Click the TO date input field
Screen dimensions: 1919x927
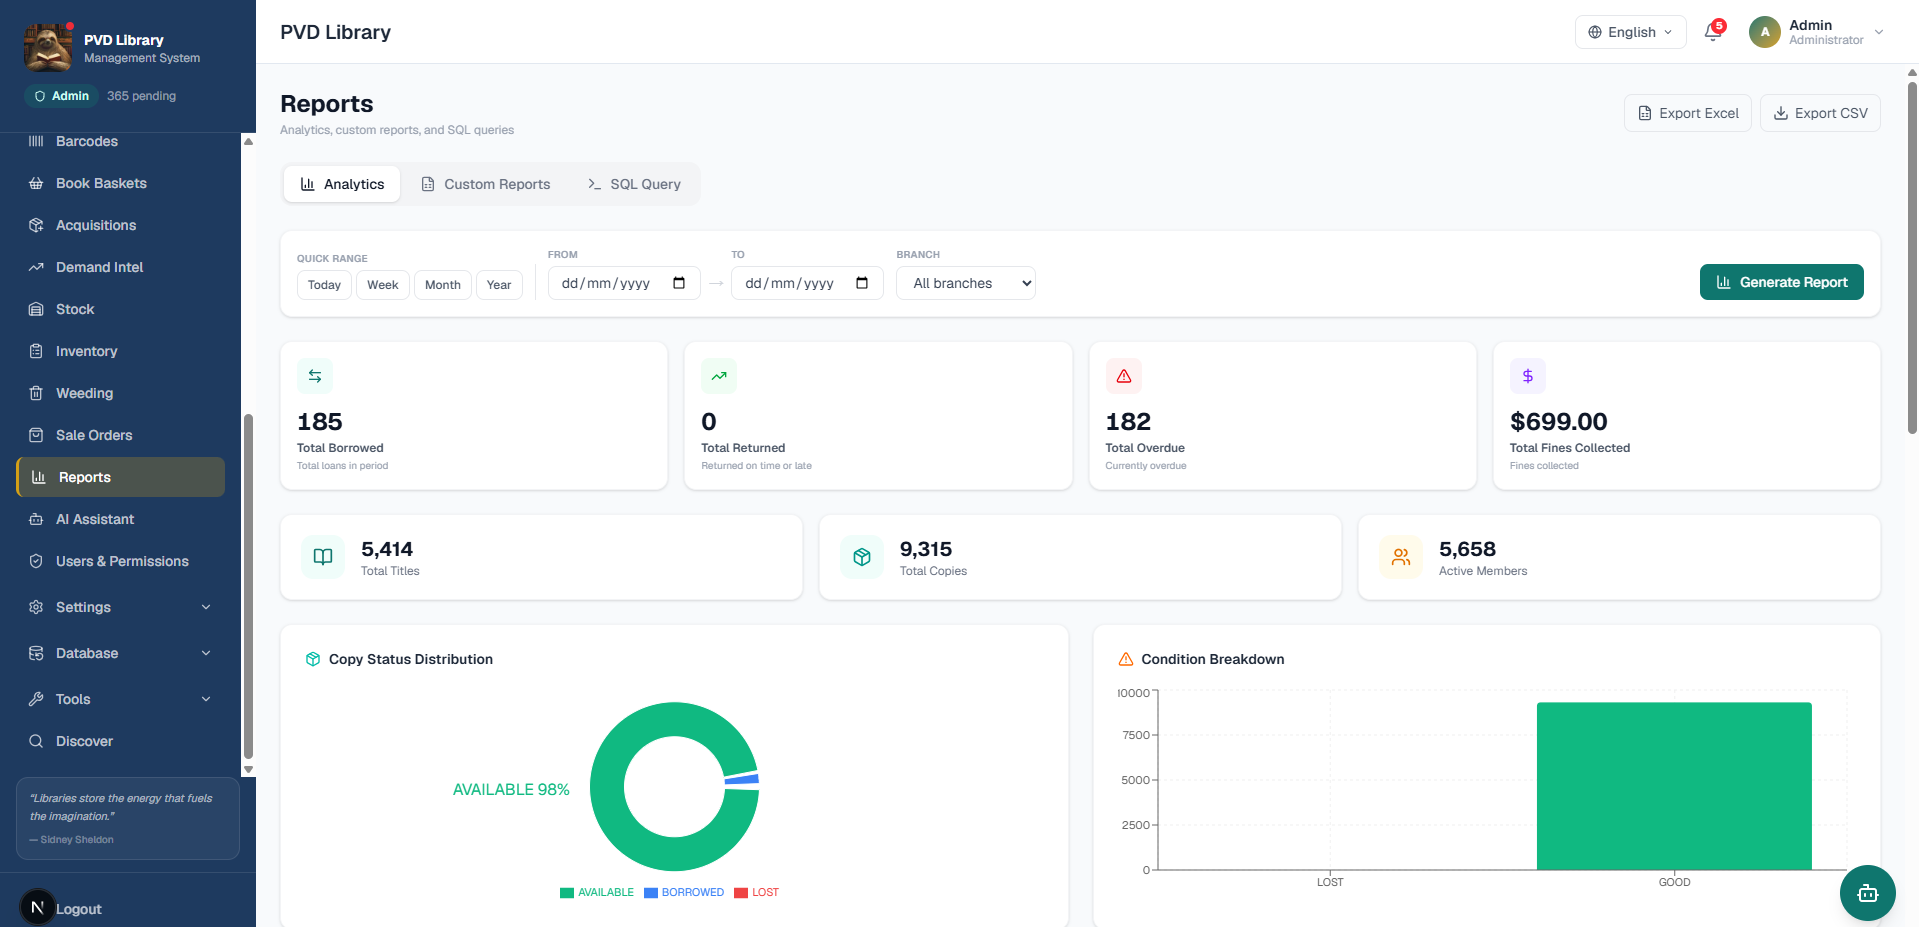pos(807,283)
